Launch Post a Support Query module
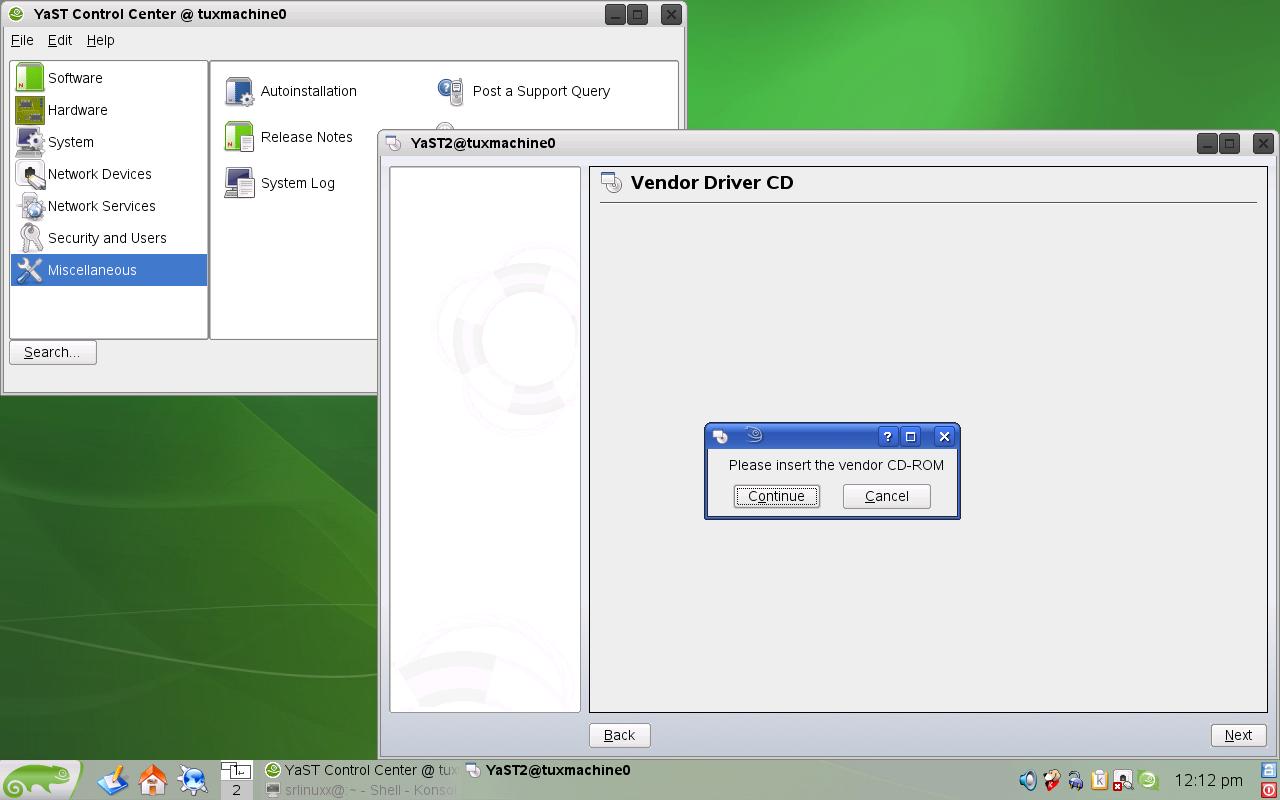The height and width of the screenshot is (800, 1280). tap(524, 91)
